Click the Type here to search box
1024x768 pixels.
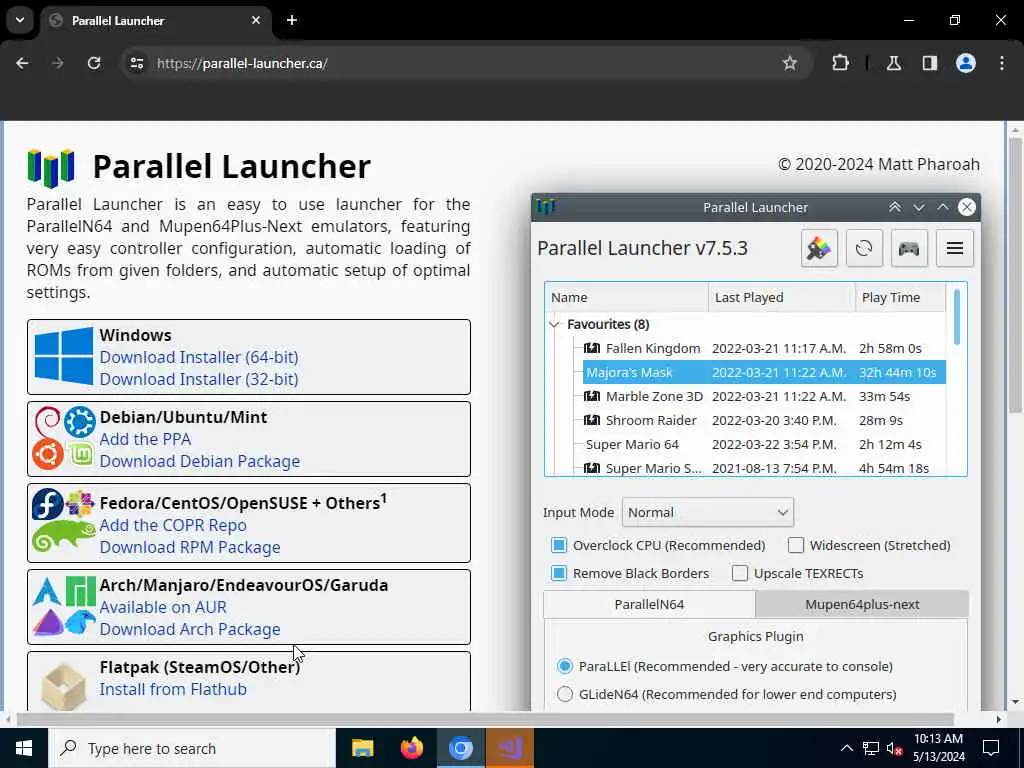coord(192,748)
